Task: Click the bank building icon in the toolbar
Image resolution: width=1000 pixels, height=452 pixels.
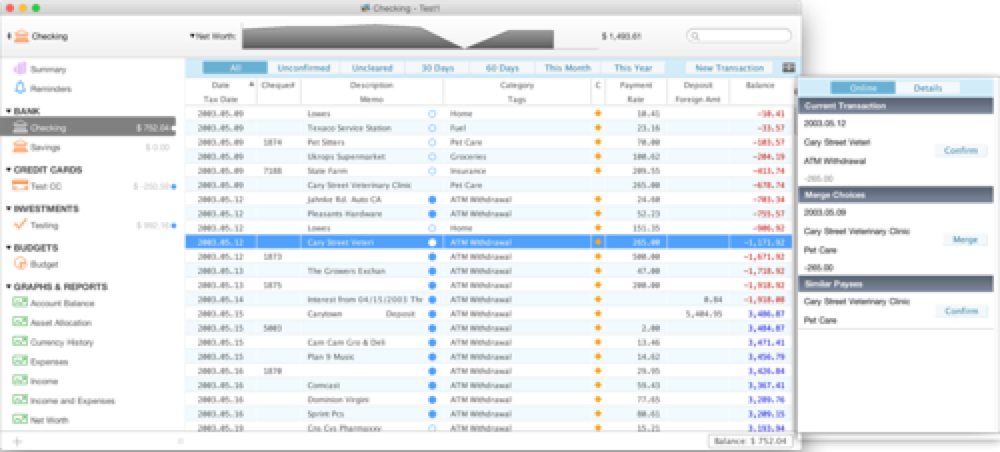Action: point(21,36)
